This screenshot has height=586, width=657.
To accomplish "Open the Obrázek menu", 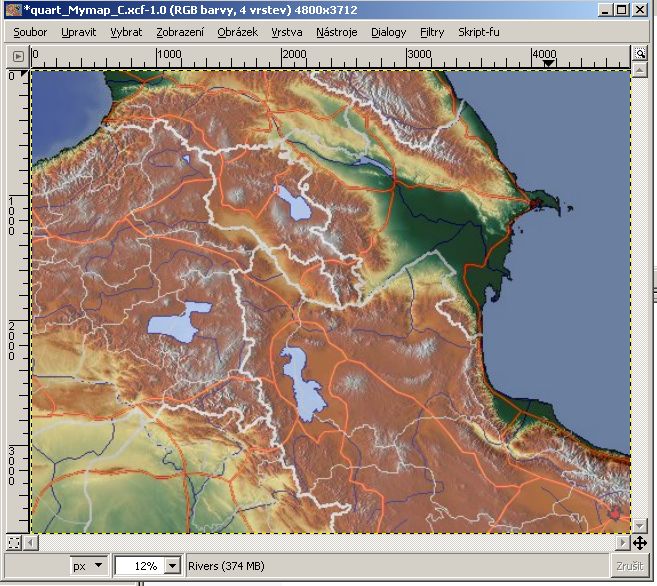I will tap(237, 32).
